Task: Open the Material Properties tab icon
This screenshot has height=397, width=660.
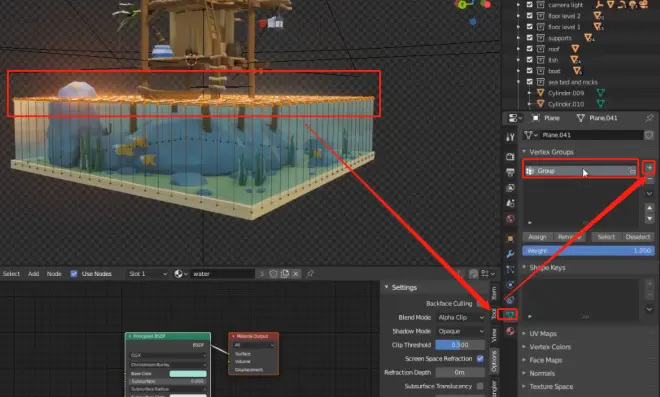Action: [510, 331]
